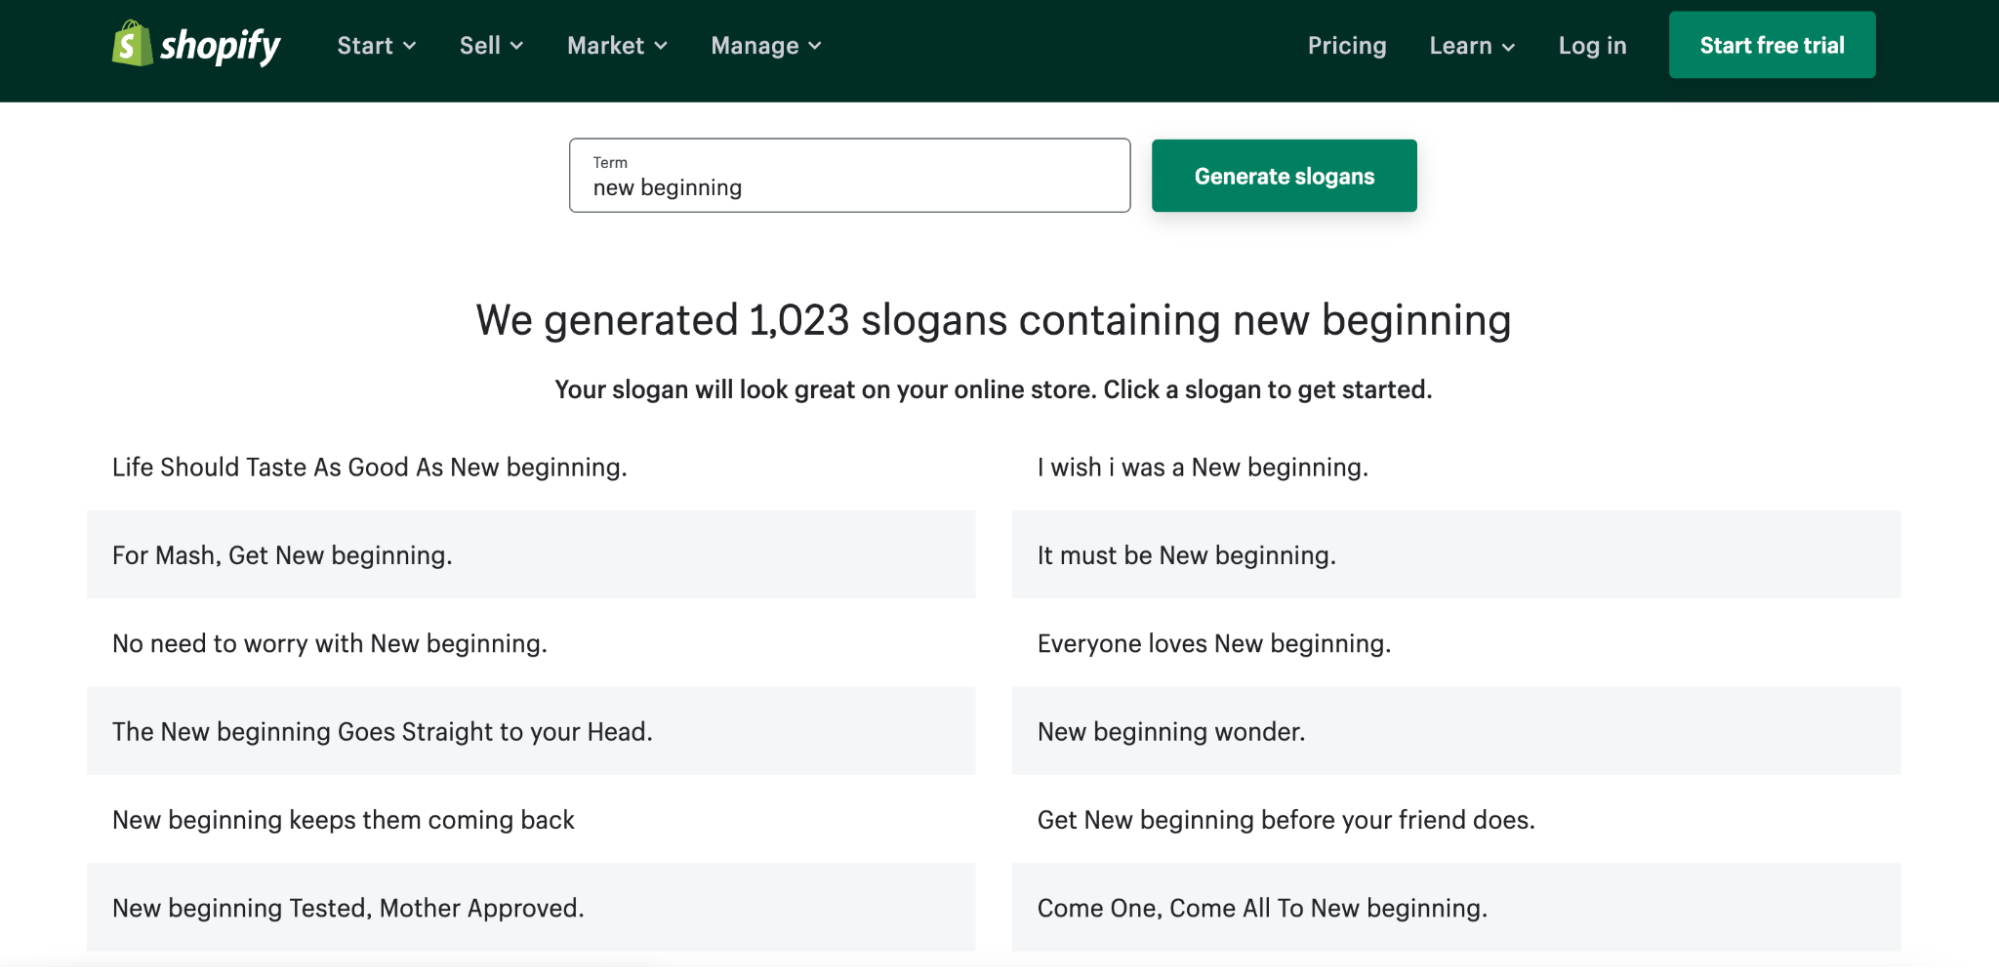Viewport: 1999px width, 968px height.
Task: Choose 'No need to worry with New beginning.'
Action: pos(531,643)
